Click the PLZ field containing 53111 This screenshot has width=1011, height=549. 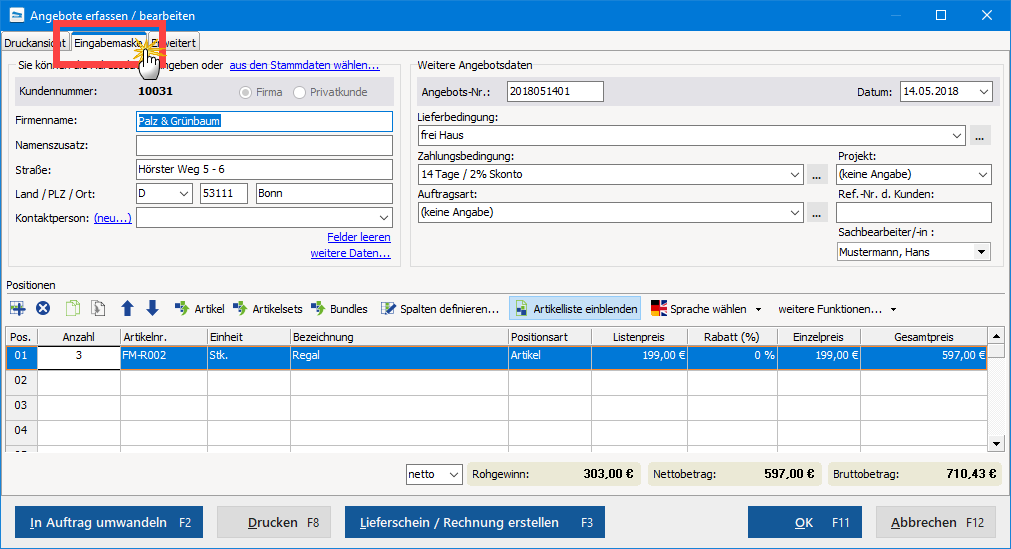point(224,194)
